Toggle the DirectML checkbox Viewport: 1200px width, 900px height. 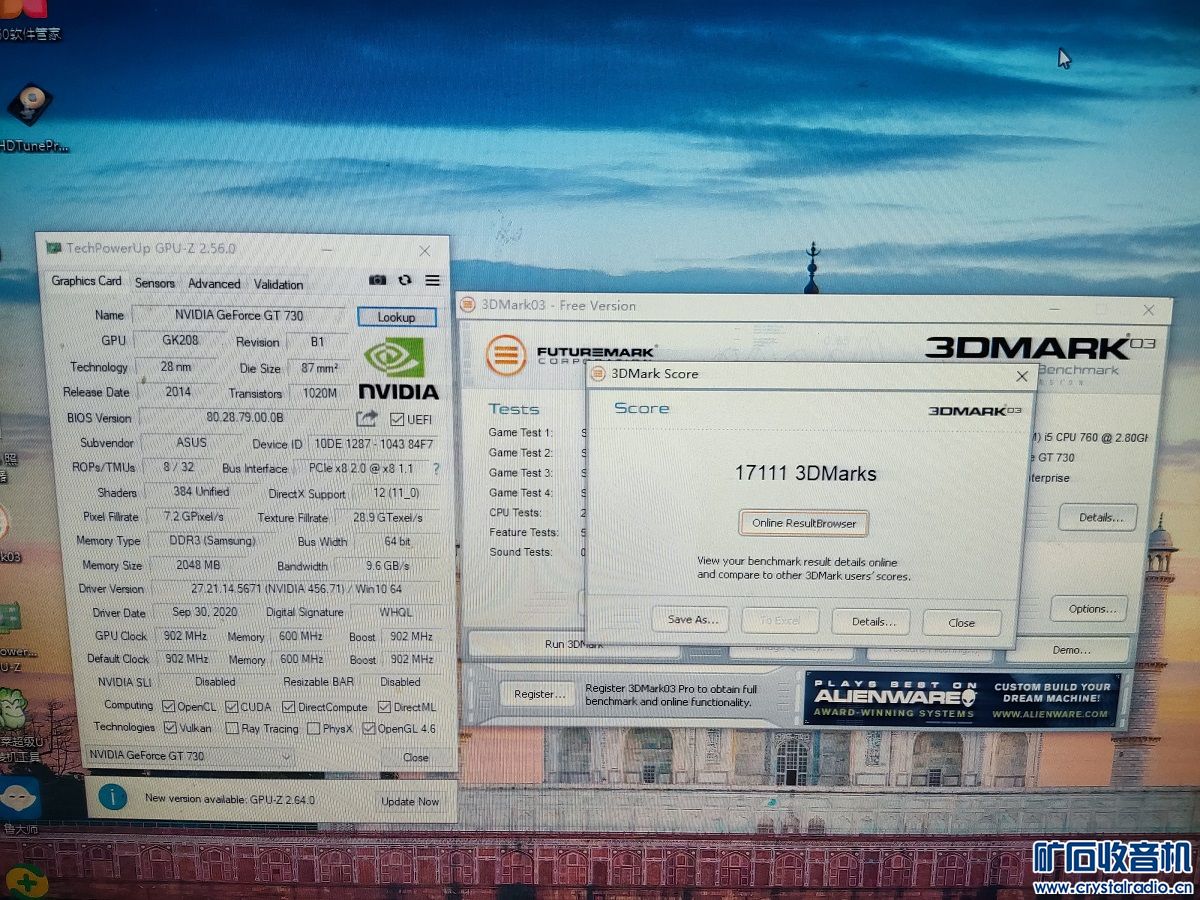(x=384, y=707)
